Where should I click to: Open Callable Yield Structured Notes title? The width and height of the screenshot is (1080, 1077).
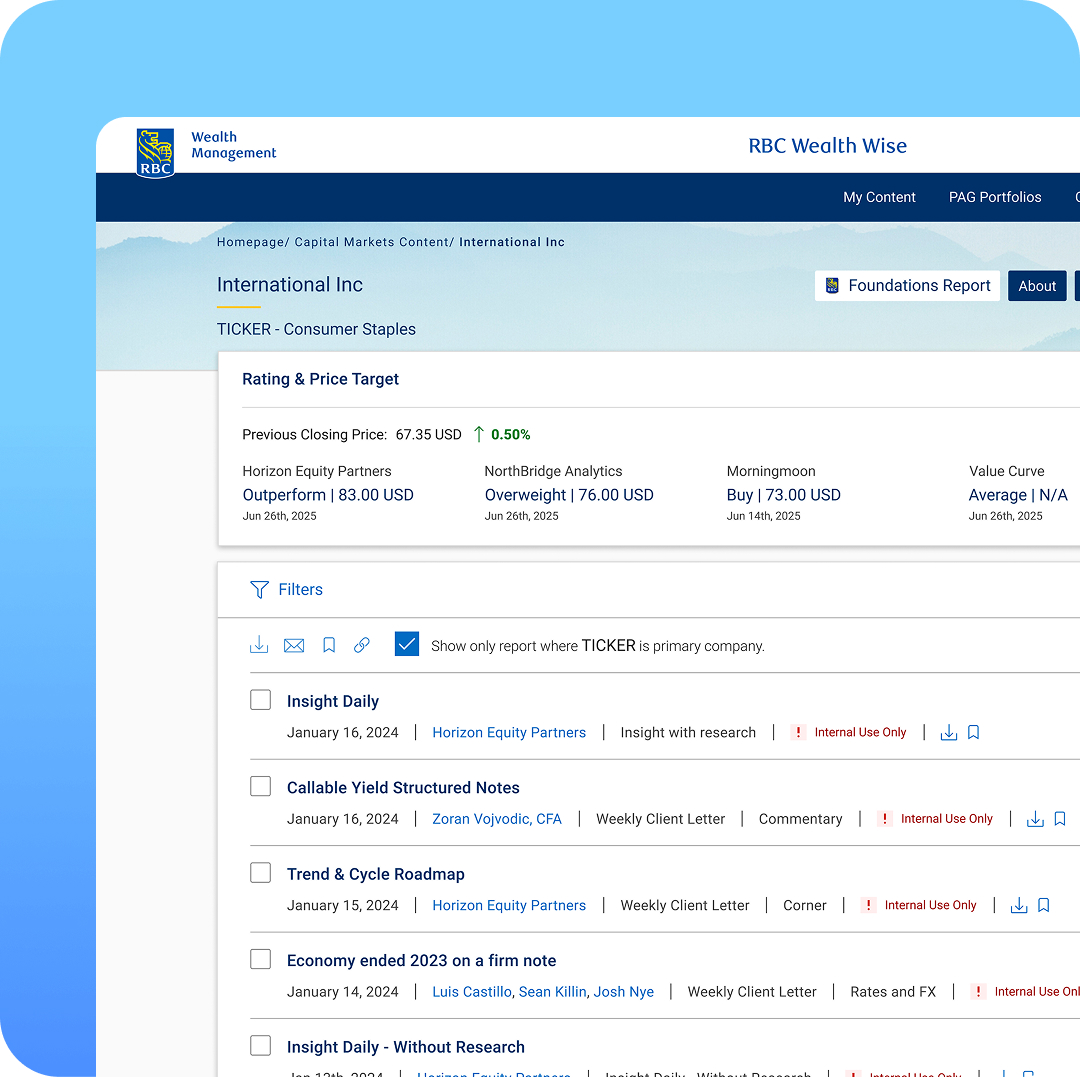pos(403,787)
